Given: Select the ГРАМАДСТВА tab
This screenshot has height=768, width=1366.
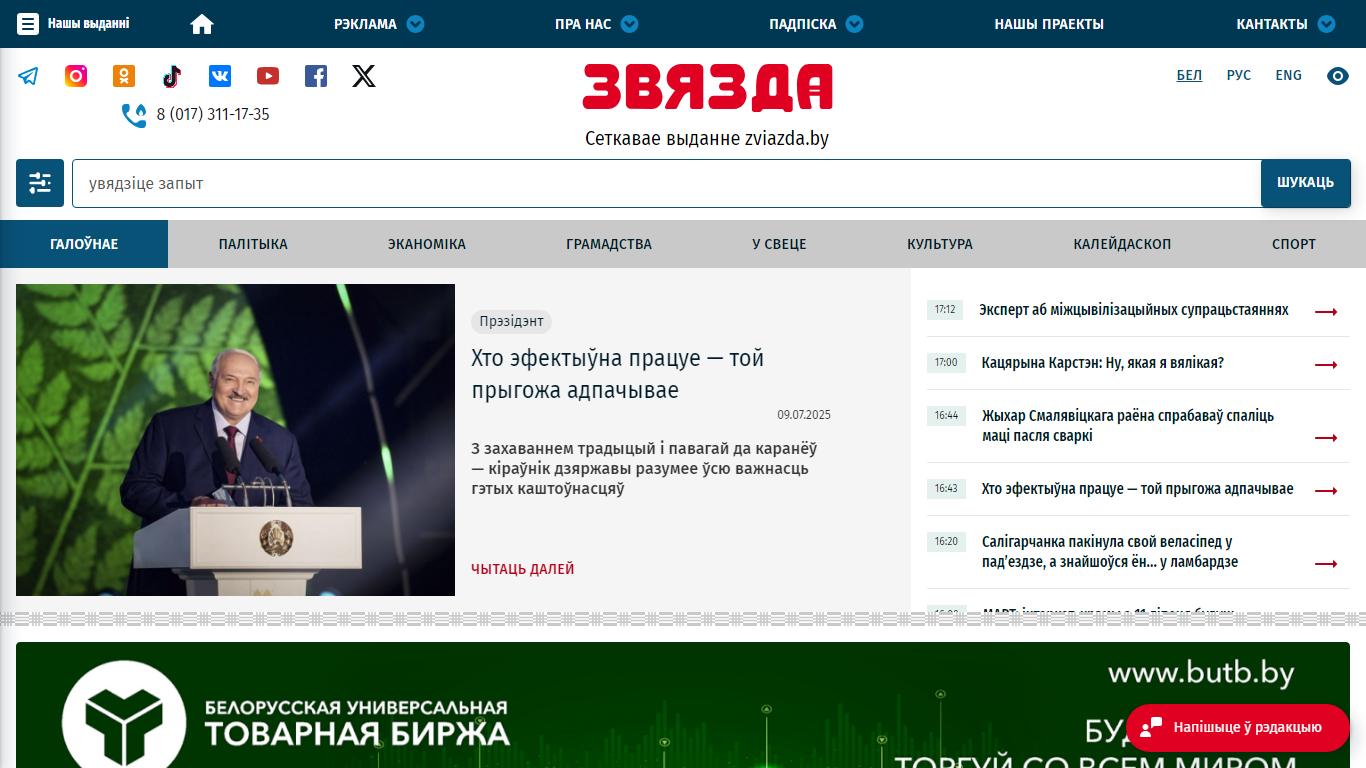Looking at the screenshot, I should (609, 244).
